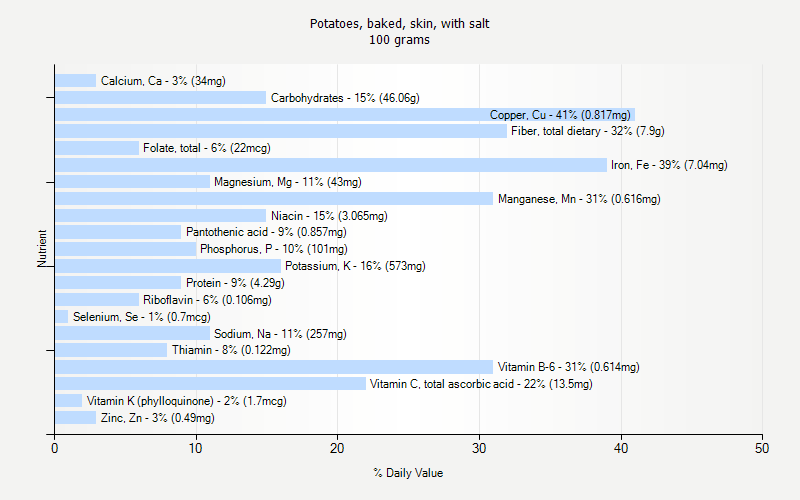The image size is (800, 500).
Task: Select the 'Selenium, Se - 1% (0.7mcg)' label
Action: point(142,316)
